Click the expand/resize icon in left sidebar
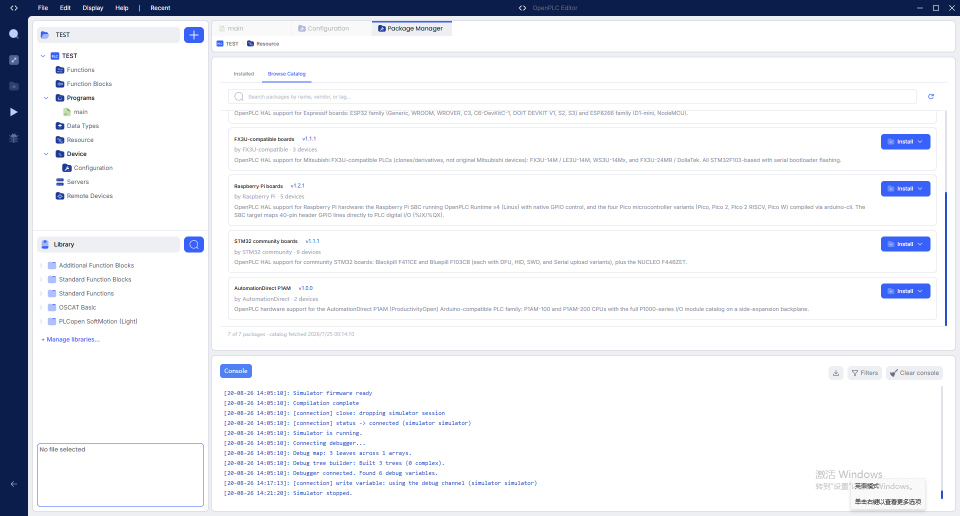This screenshot has width=960, height=516. [13, 60]
